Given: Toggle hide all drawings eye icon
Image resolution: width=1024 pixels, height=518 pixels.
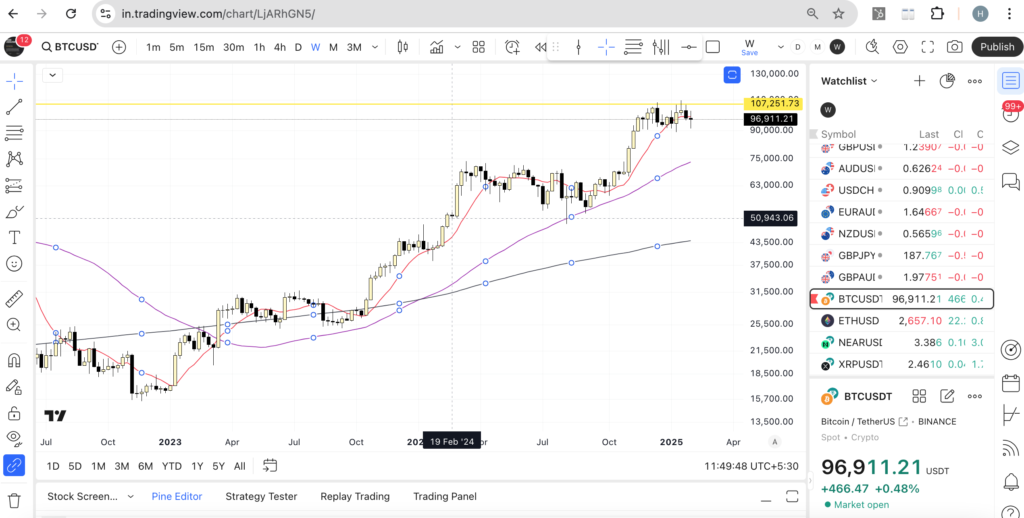Looking at the screenshot, I should click(14, 438).
